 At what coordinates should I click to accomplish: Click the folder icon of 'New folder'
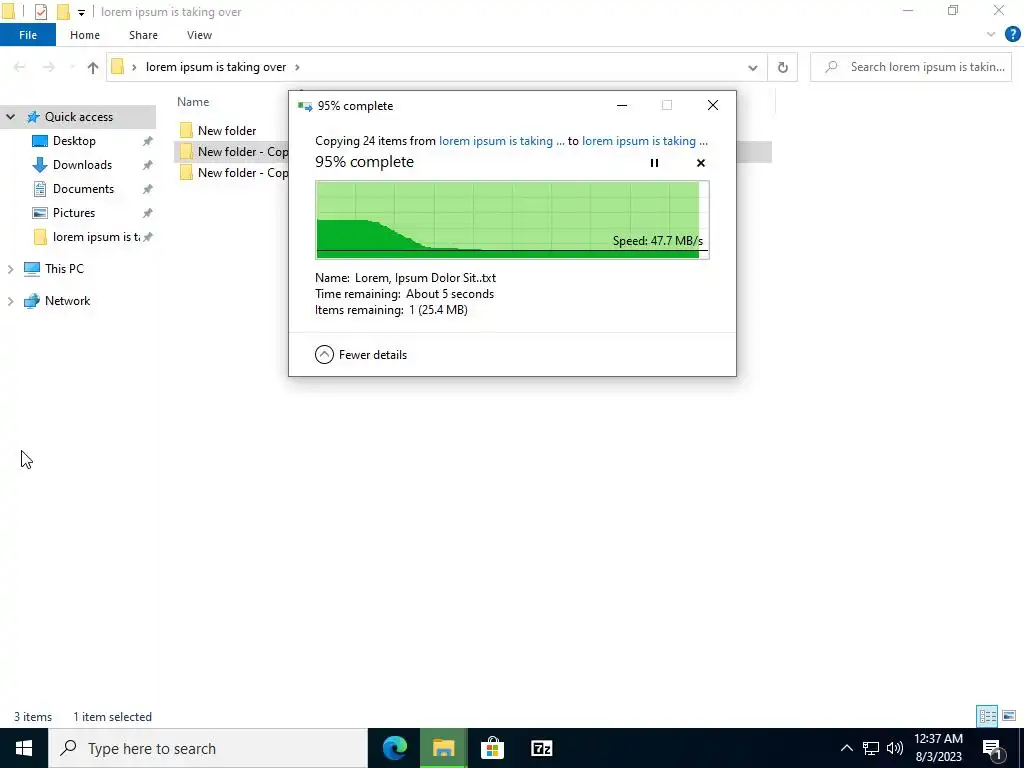tap(186, 131)
